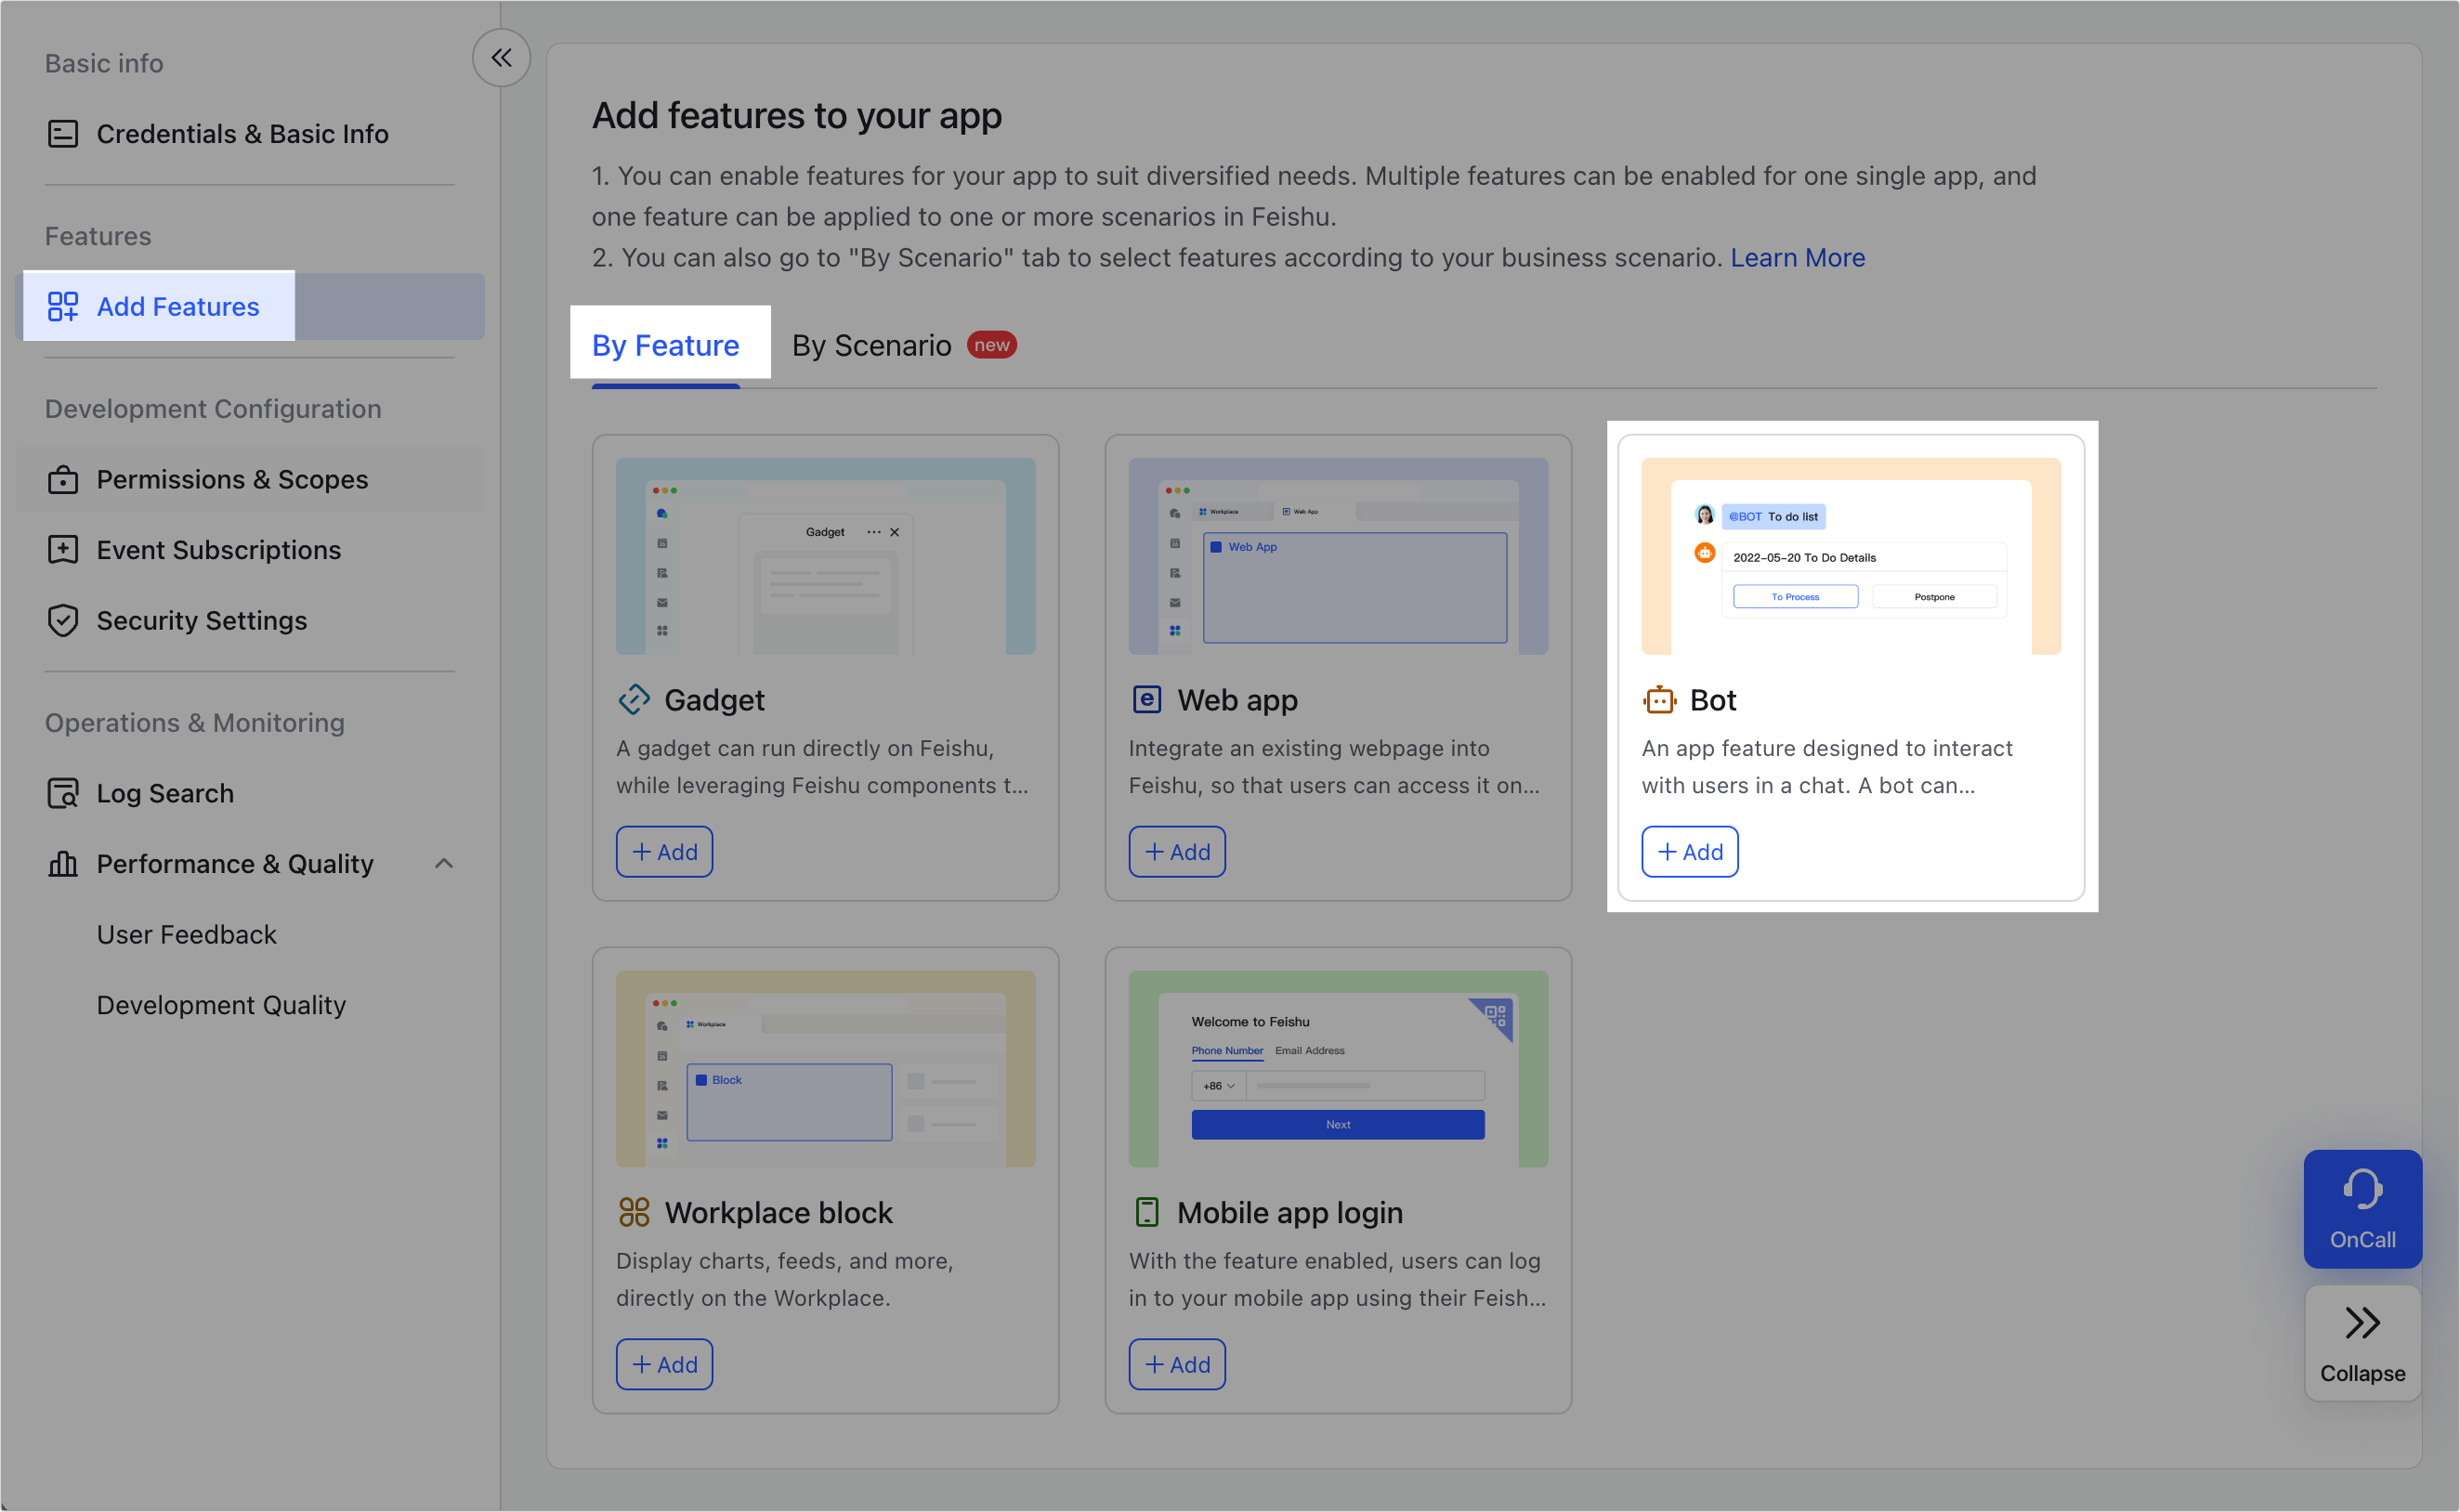This screenshot has height=1512, width=2460.
Task: Select the By Feature tab
Action: point(666,345)
